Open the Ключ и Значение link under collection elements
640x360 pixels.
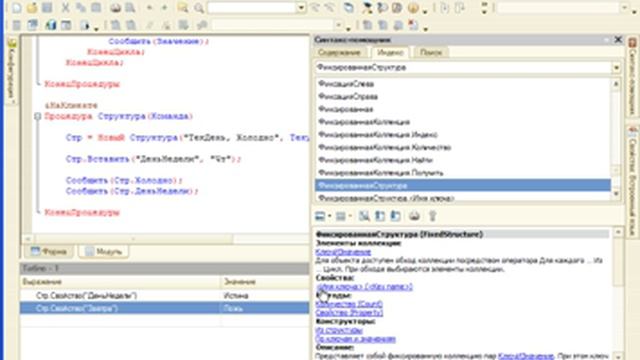point(343,252)
